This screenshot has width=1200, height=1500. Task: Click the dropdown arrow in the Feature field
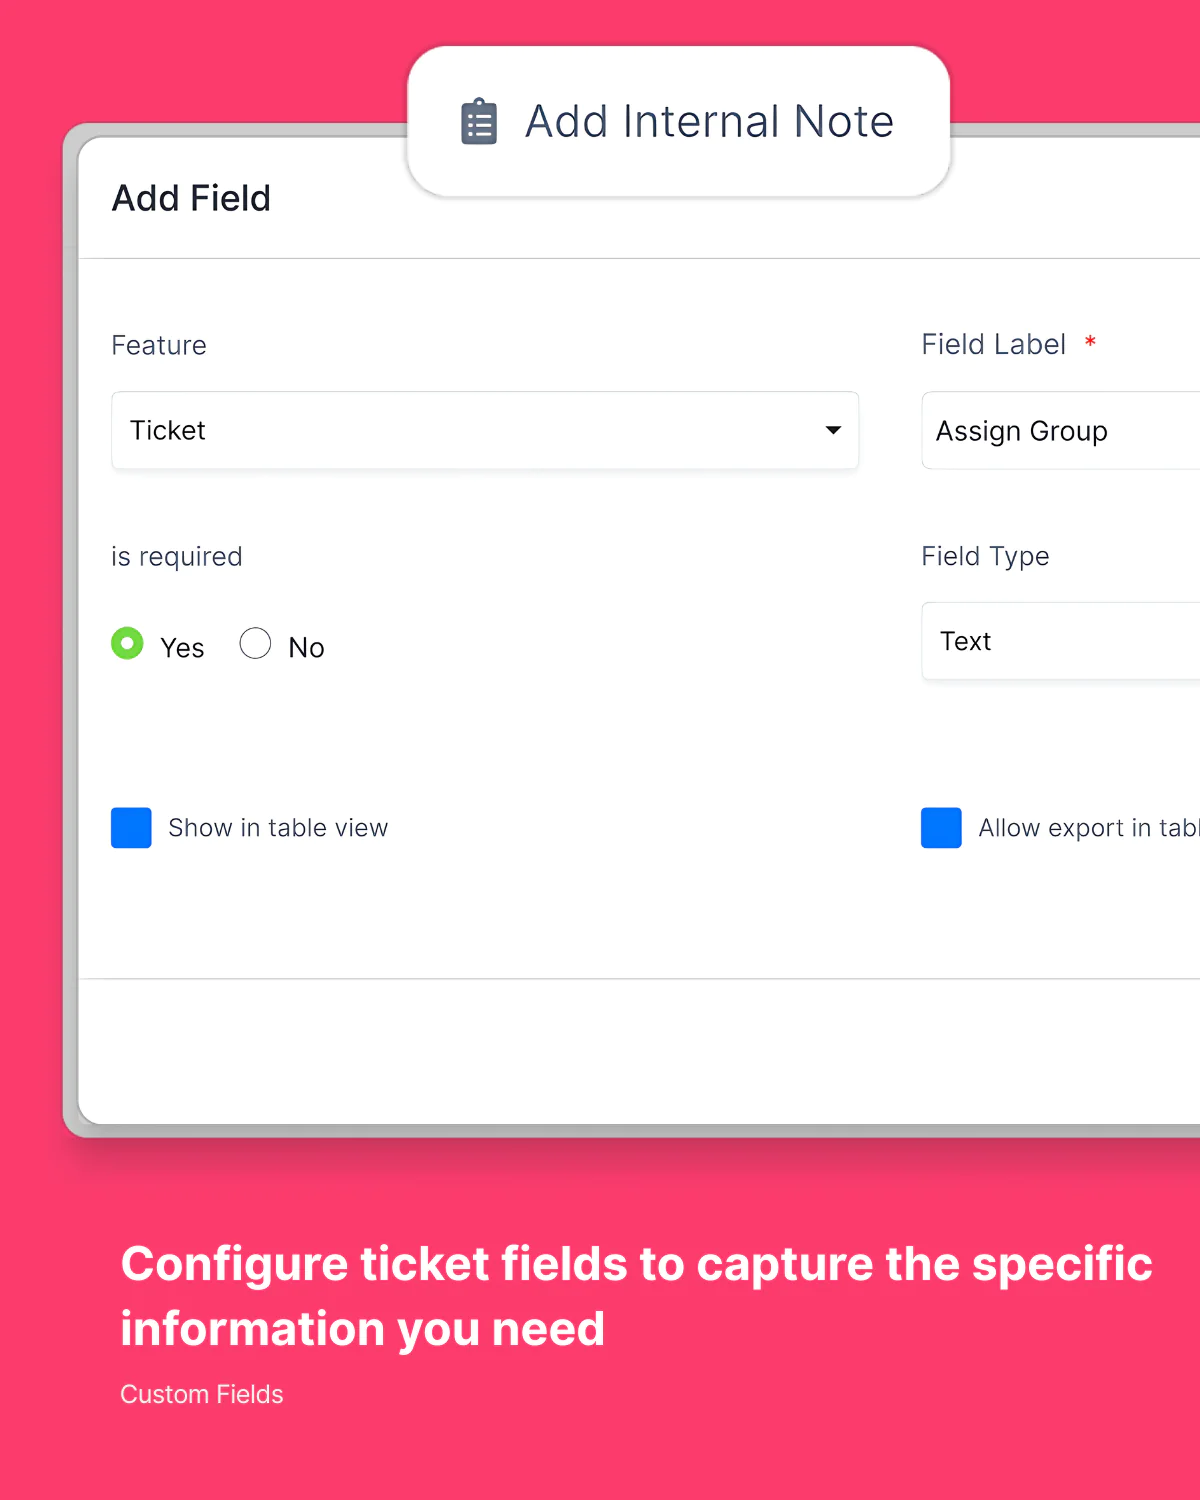833,430
